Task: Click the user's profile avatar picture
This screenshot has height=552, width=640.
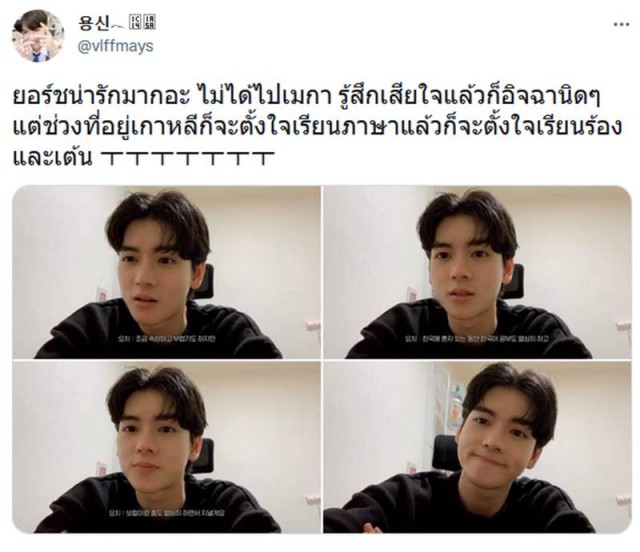Action: pos(38,36)
